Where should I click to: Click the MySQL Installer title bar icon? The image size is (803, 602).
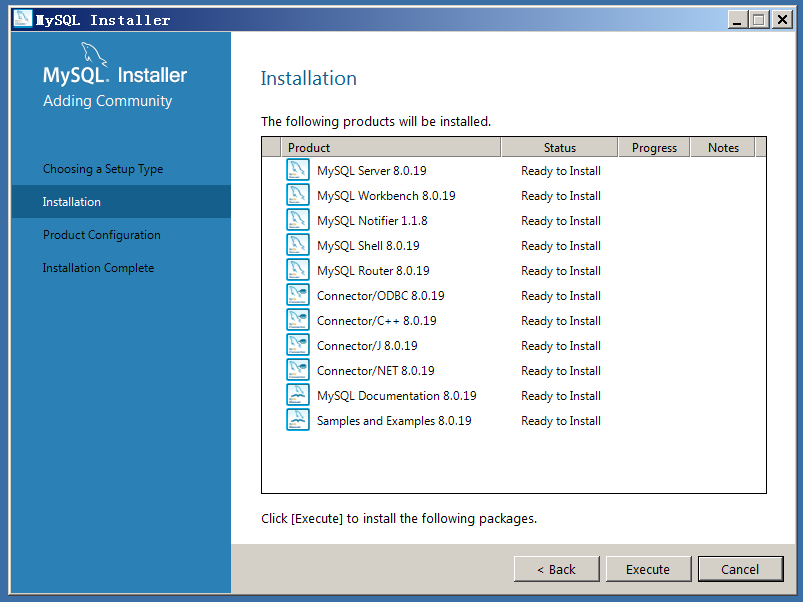click(23, 19)
